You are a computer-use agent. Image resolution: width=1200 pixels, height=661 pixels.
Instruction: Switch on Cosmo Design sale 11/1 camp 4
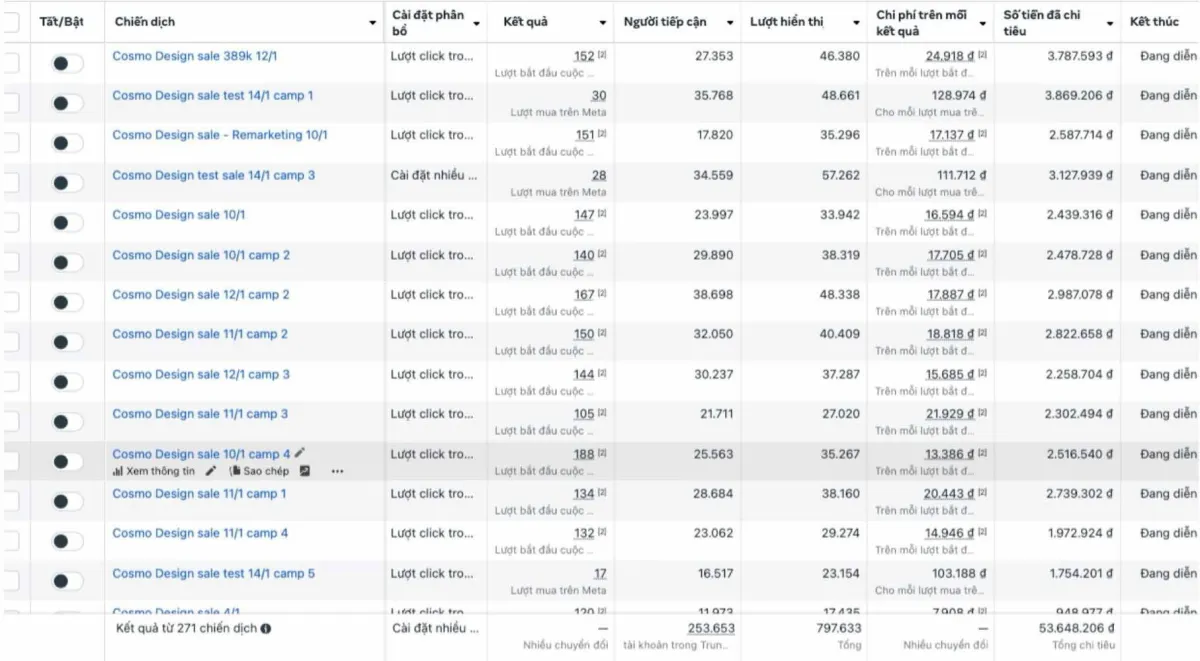click(x=68, y=541)
